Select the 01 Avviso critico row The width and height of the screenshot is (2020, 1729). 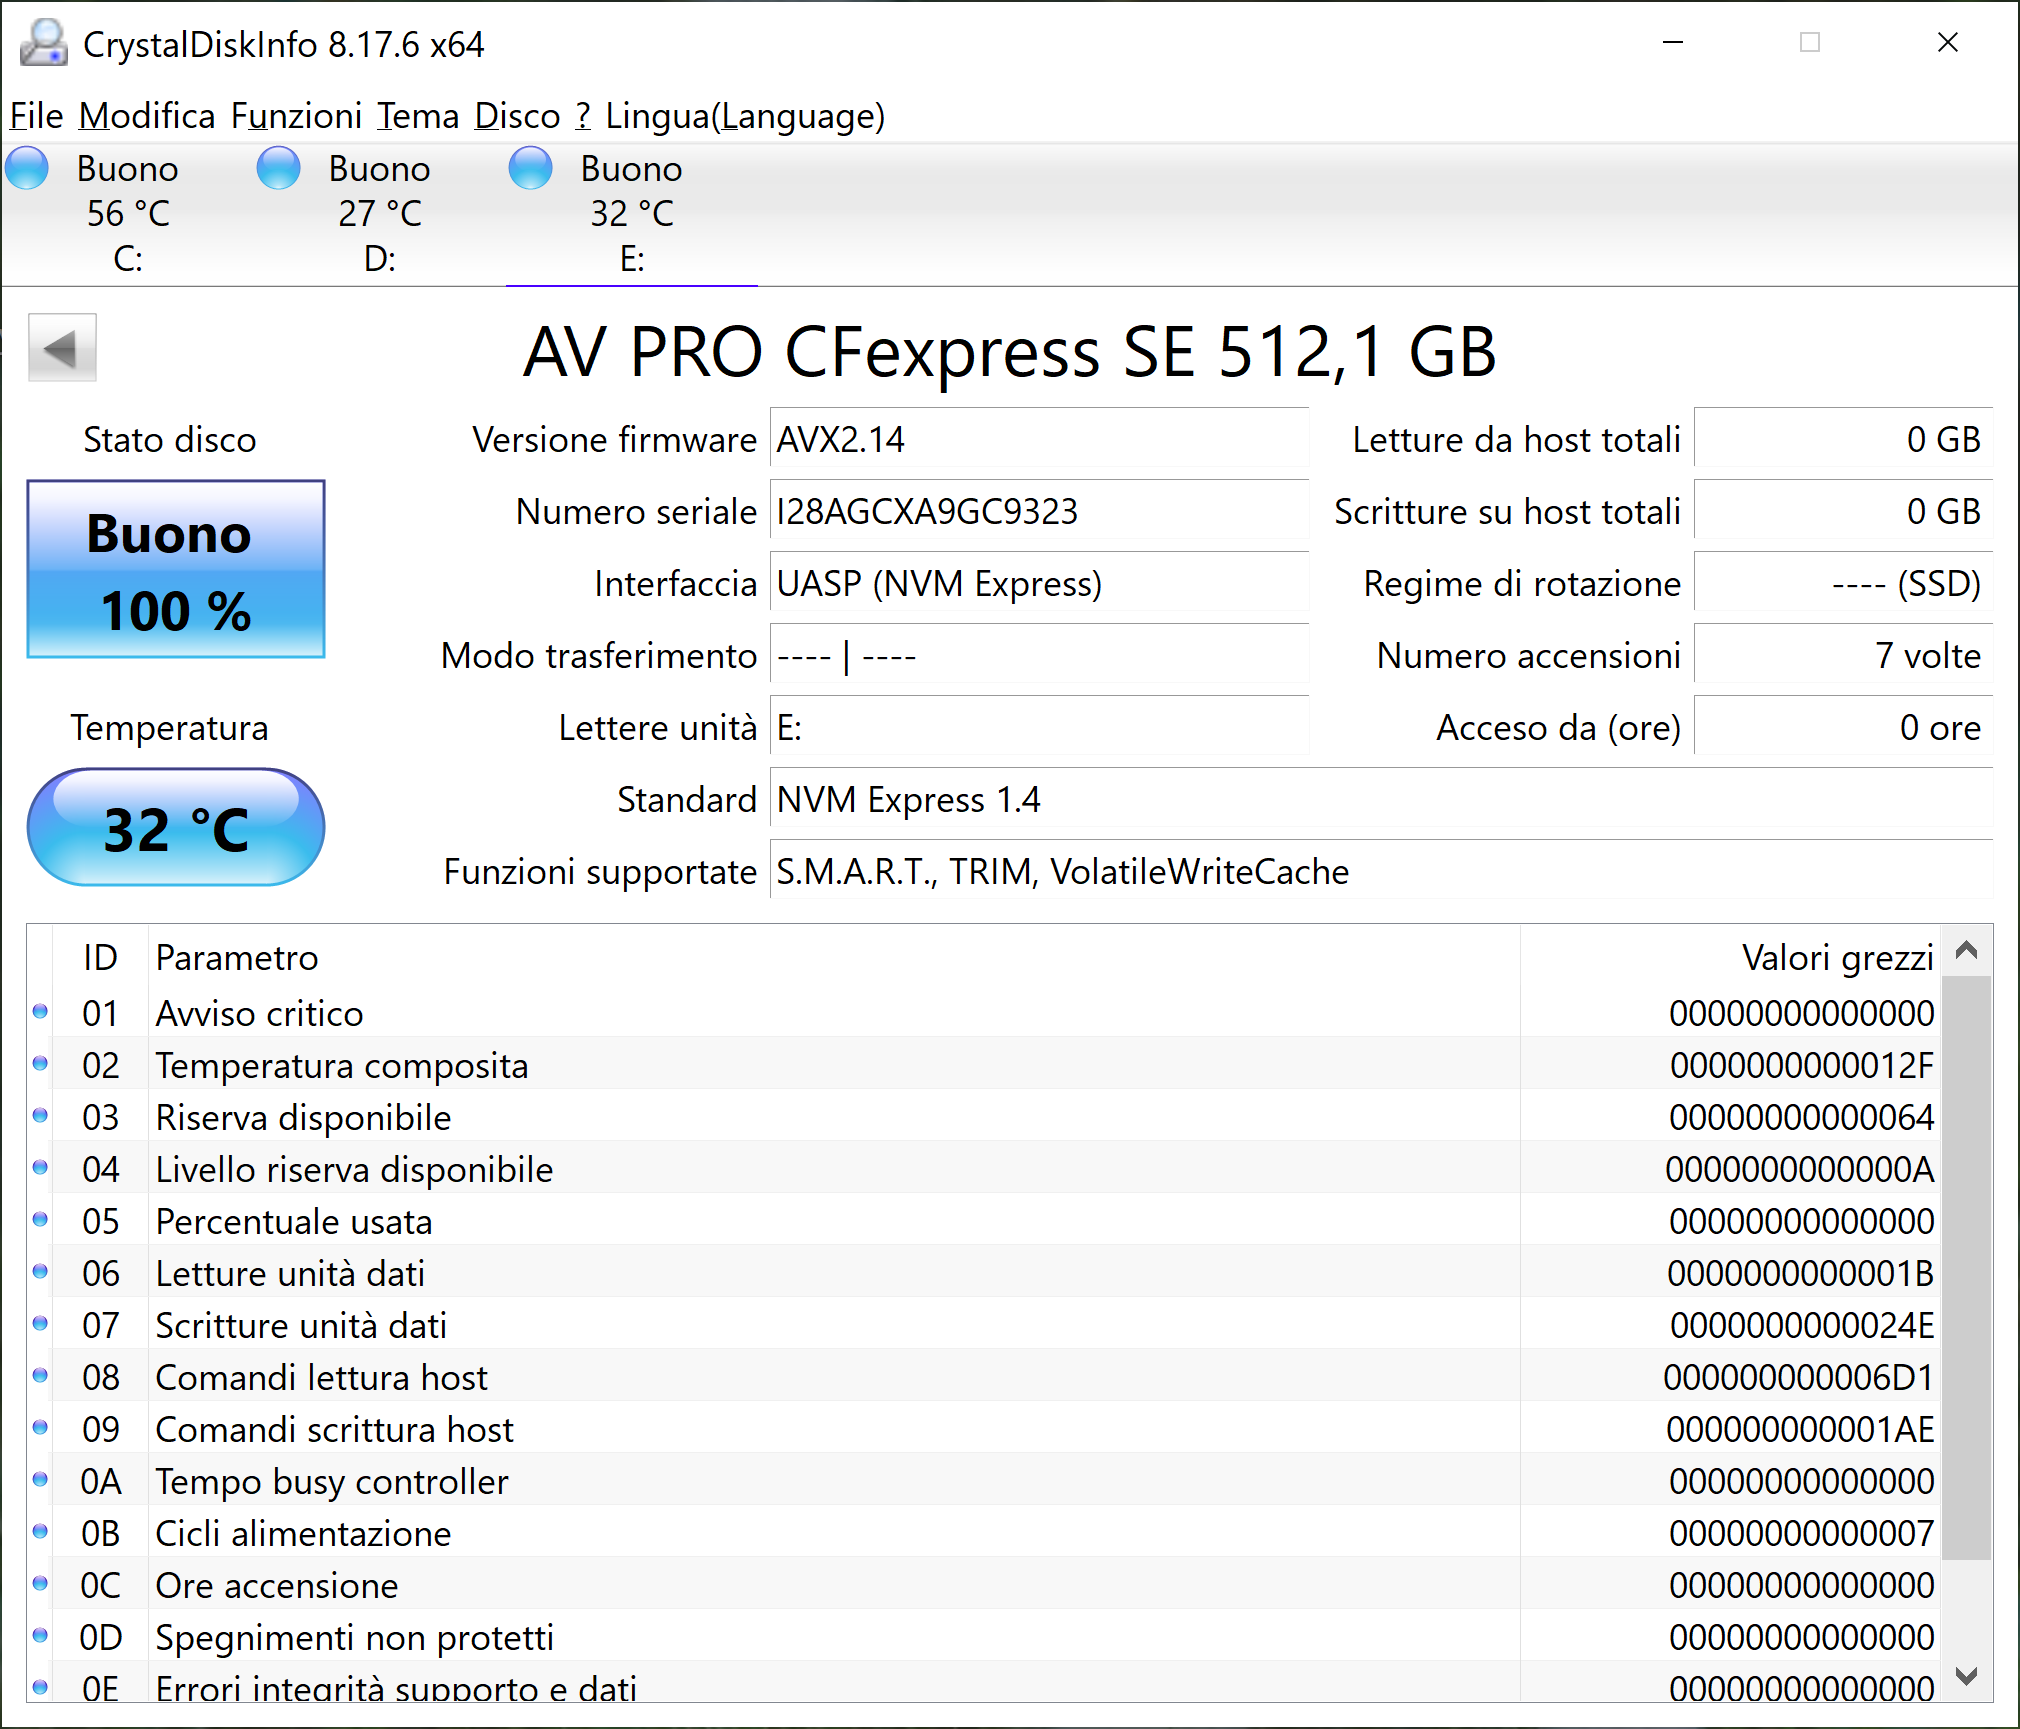point(984,1013)
